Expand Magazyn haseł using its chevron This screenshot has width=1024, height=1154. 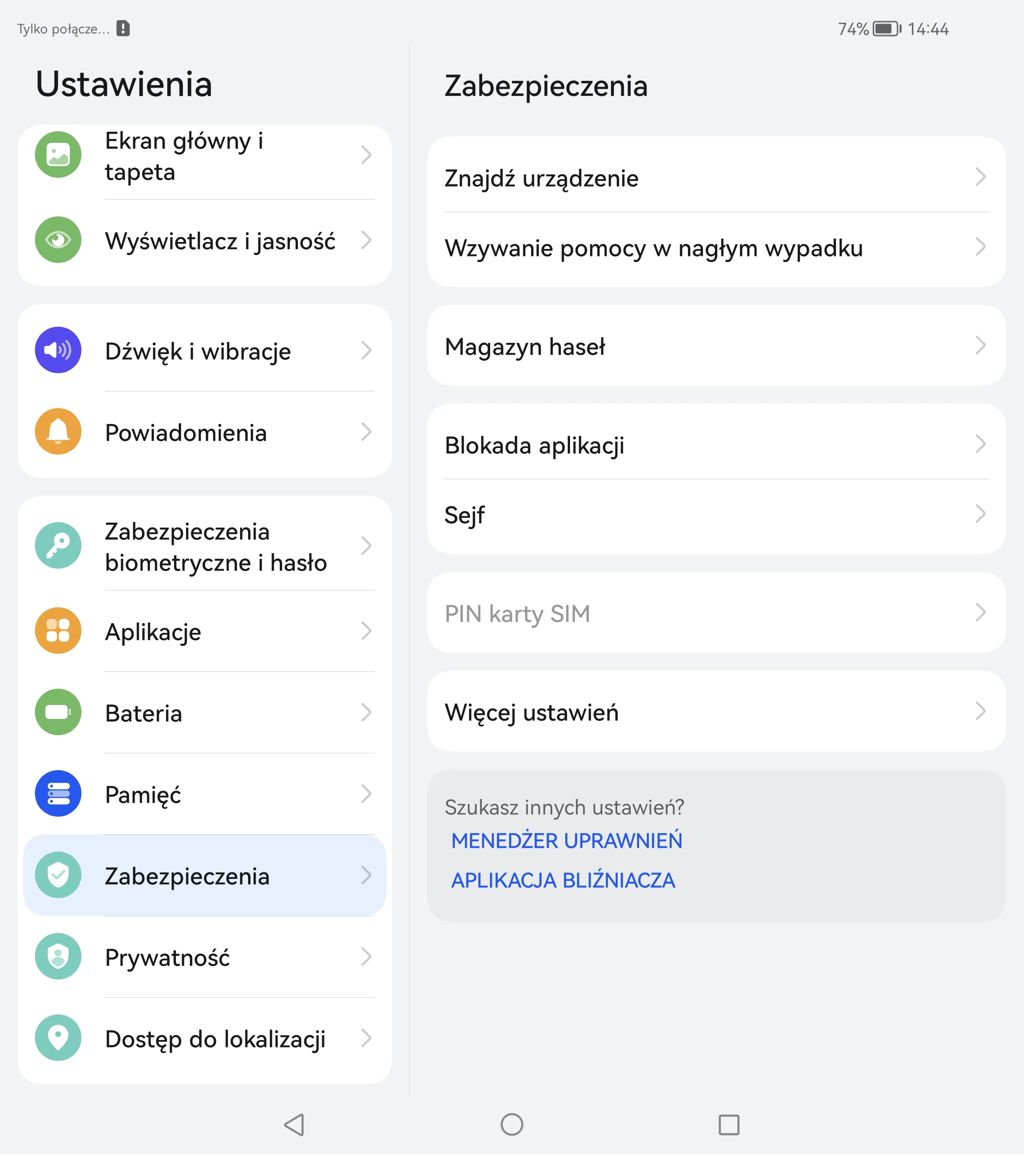tap(980, 346)
